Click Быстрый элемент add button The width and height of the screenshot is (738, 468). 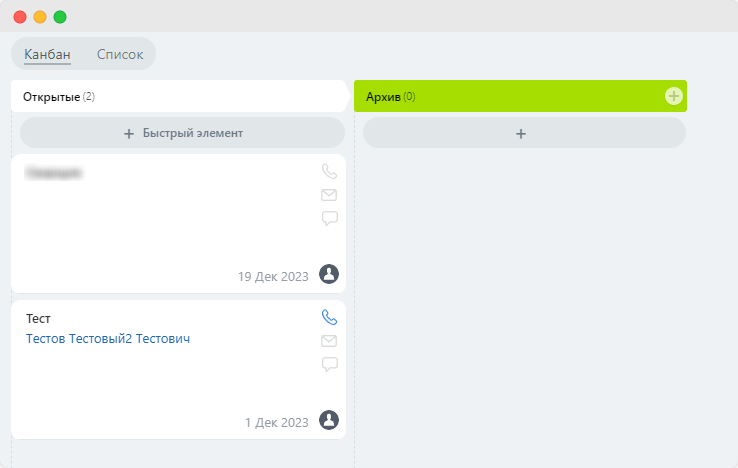tap(183, 133)
